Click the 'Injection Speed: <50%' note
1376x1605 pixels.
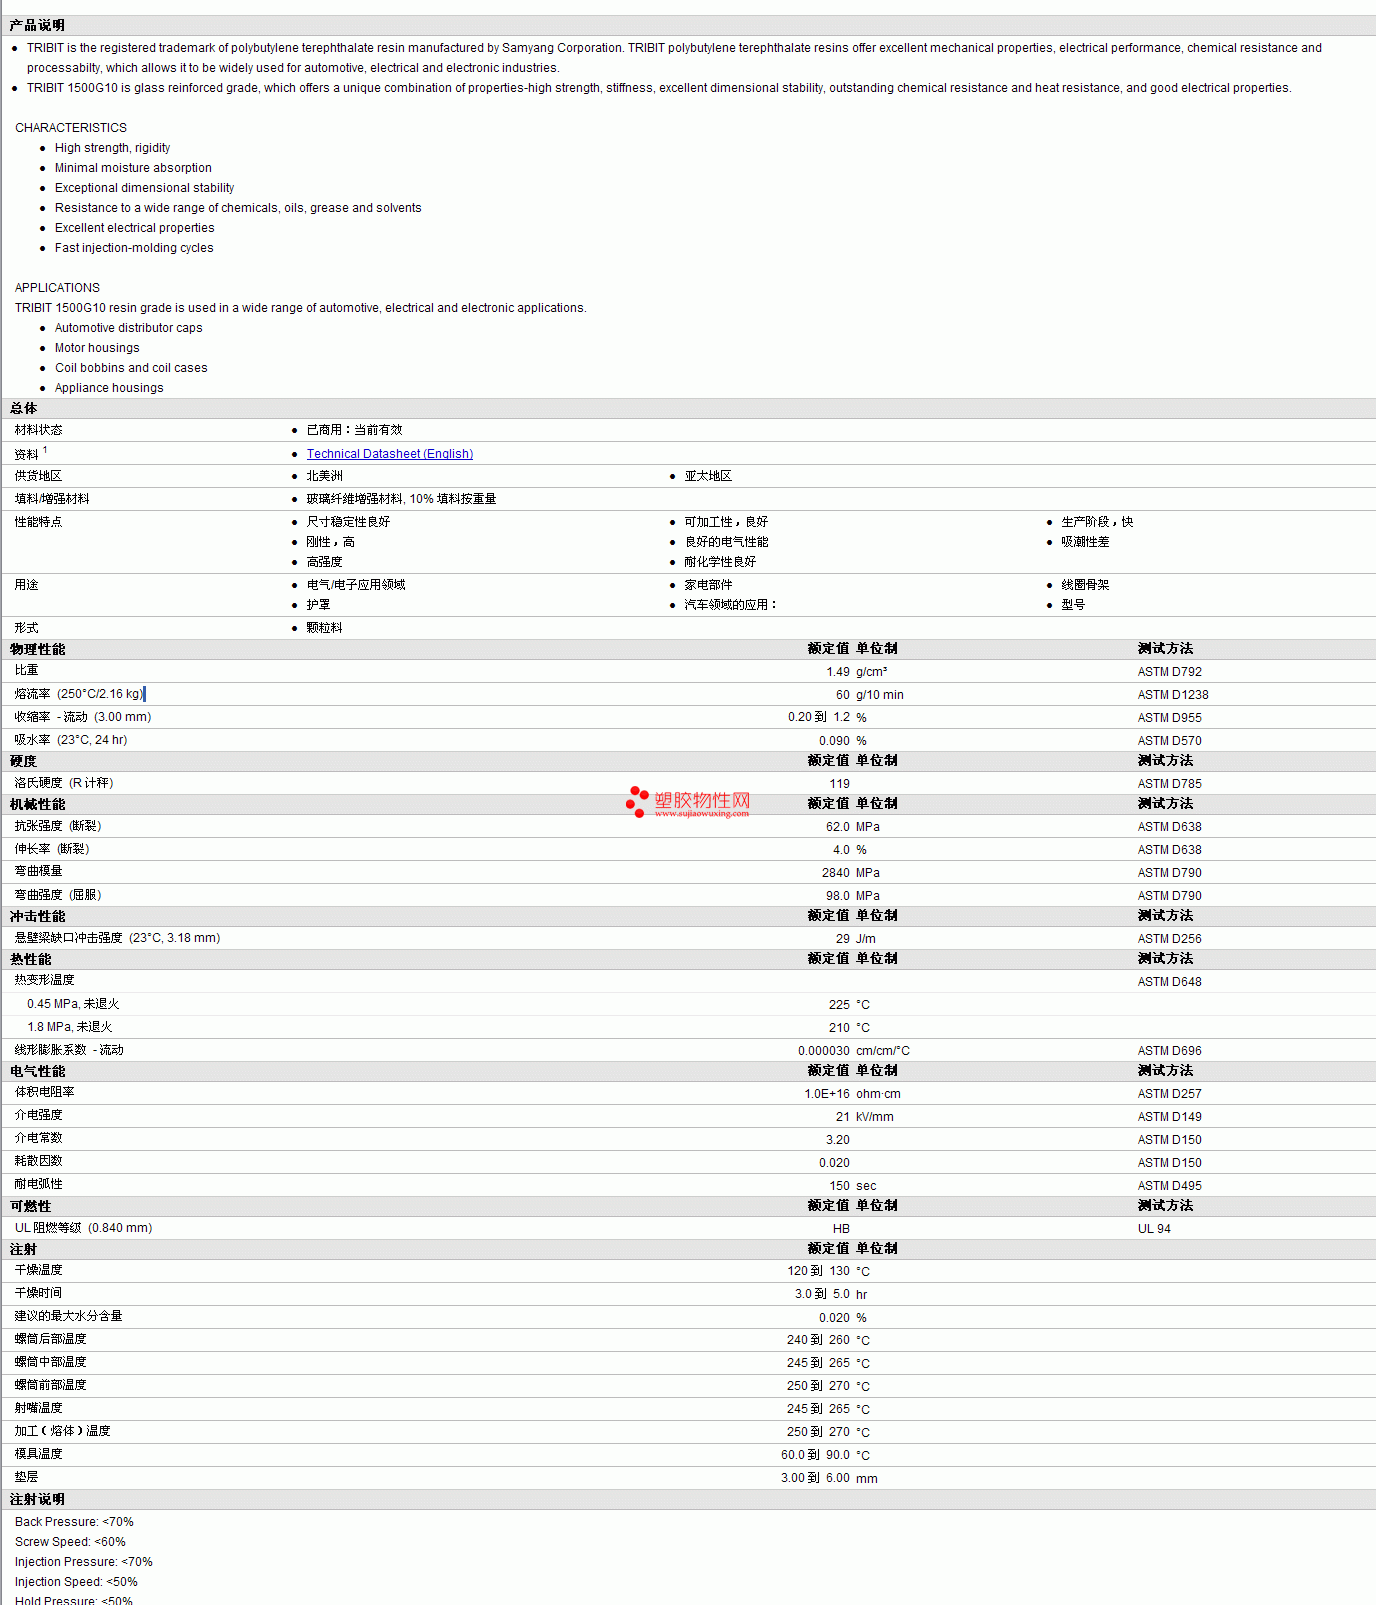tap(76, 1582)
